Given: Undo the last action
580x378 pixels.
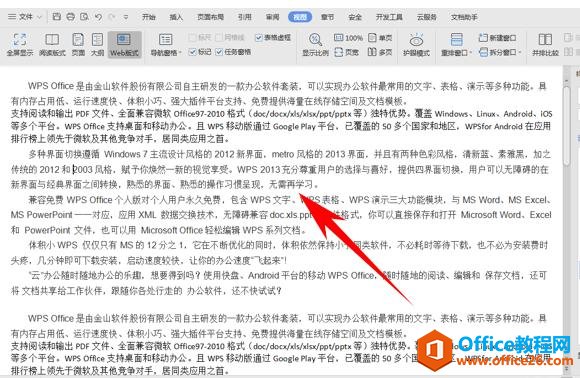Looking at the screenshot, I should click(x=98, y=17).
